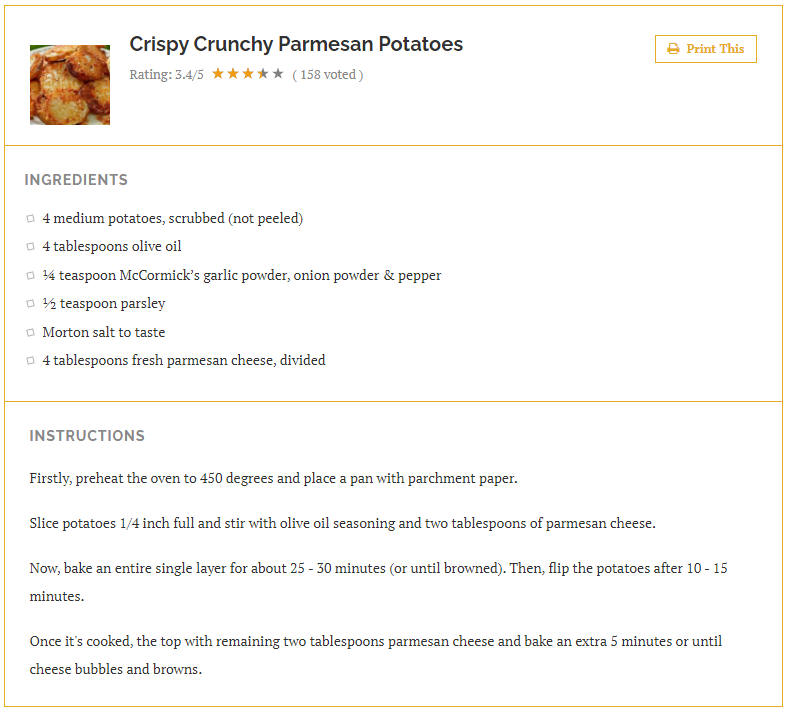Rate recipe with the first star
The height and width of the screenshot is (716, 792).
(x=218, y=74)
